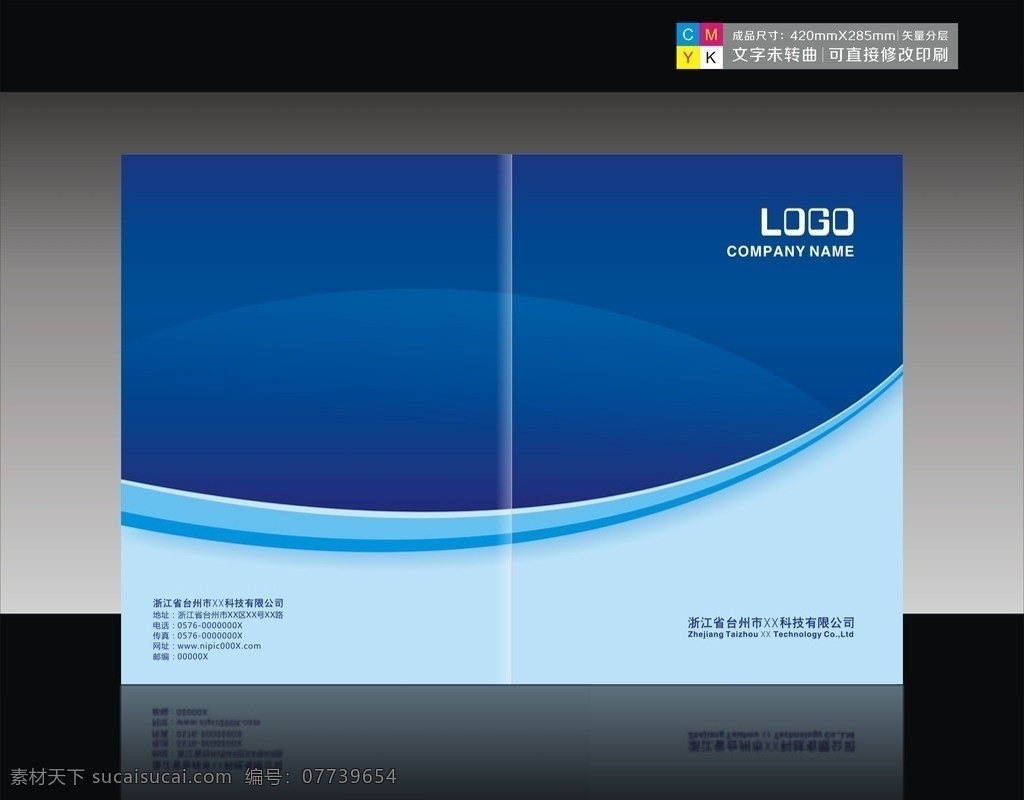The width and height of the screenshot is (1024, 800).
Task: Click the magenta M color square
Action: [711, 35]
